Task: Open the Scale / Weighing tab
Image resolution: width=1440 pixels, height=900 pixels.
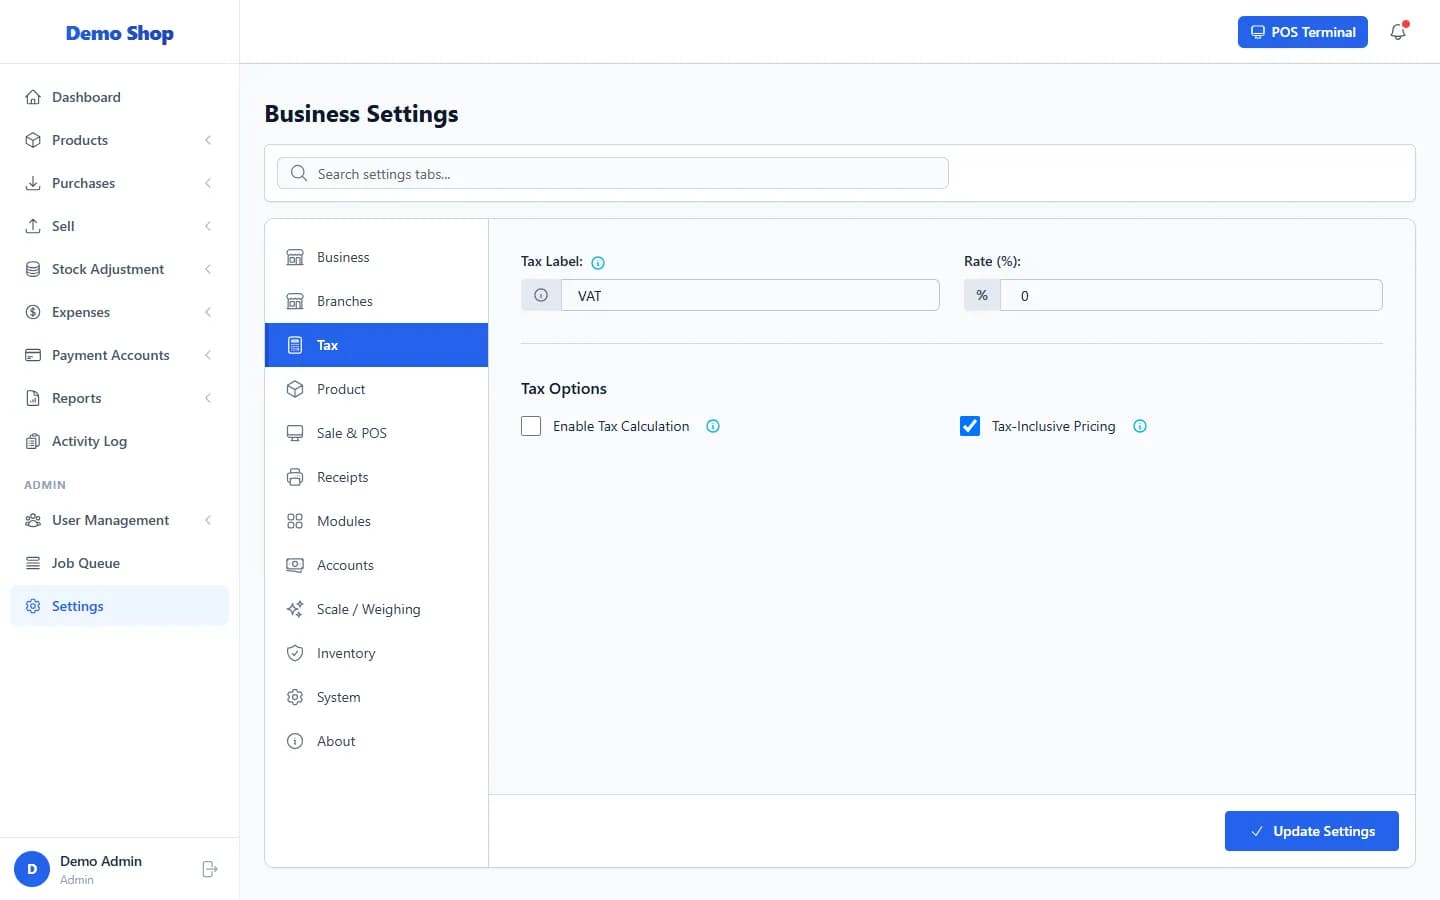Action: click(376, 609)
